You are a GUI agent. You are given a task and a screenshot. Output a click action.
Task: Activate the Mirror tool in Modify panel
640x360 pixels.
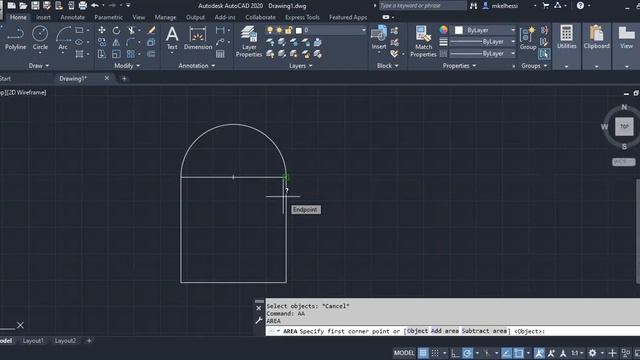(116, 42)
